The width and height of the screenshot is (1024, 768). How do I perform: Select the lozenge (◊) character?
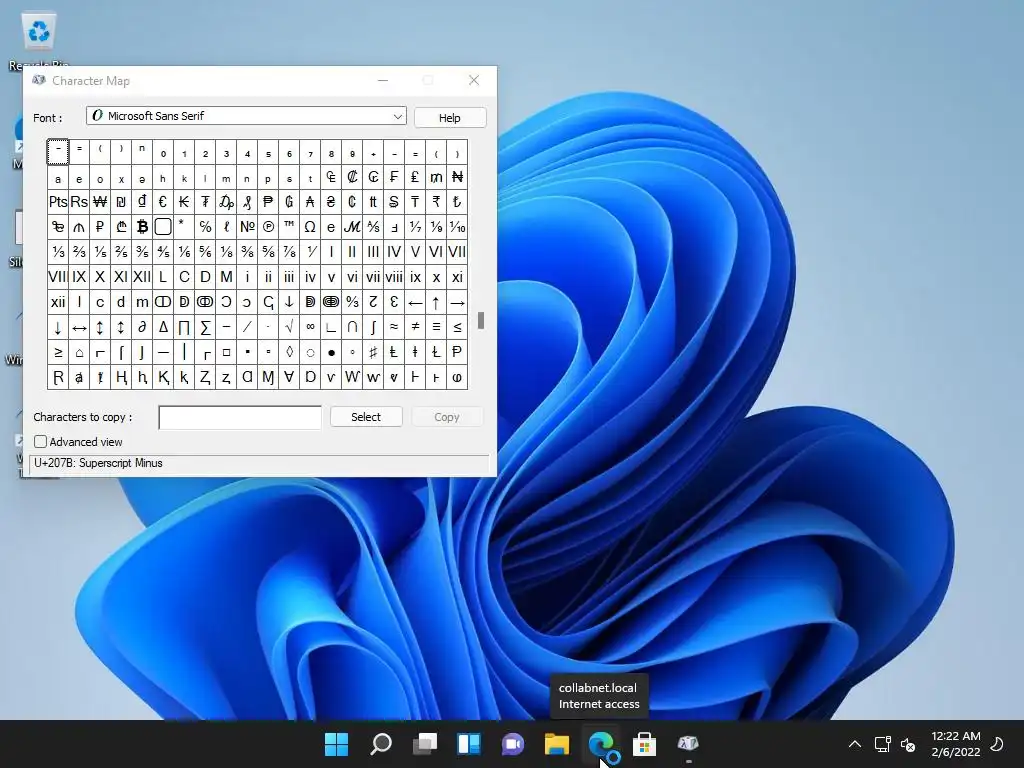coord(289,353)
